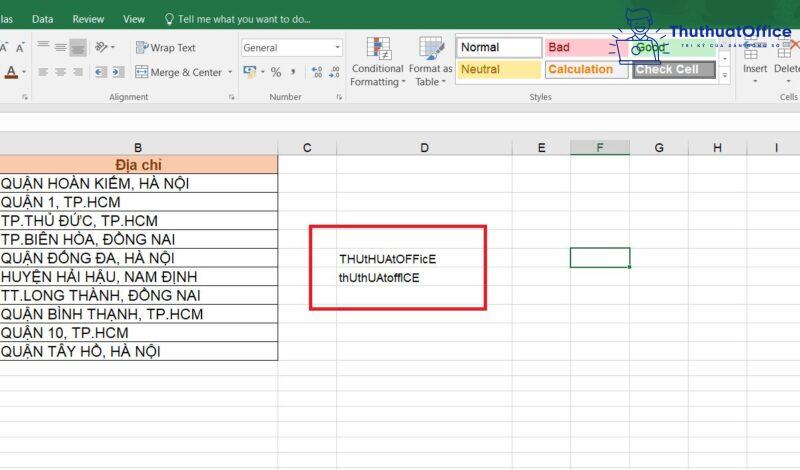Toggle Wrap Text
The width and height of the screenshot is (800, 470).
tap(165, 47)
